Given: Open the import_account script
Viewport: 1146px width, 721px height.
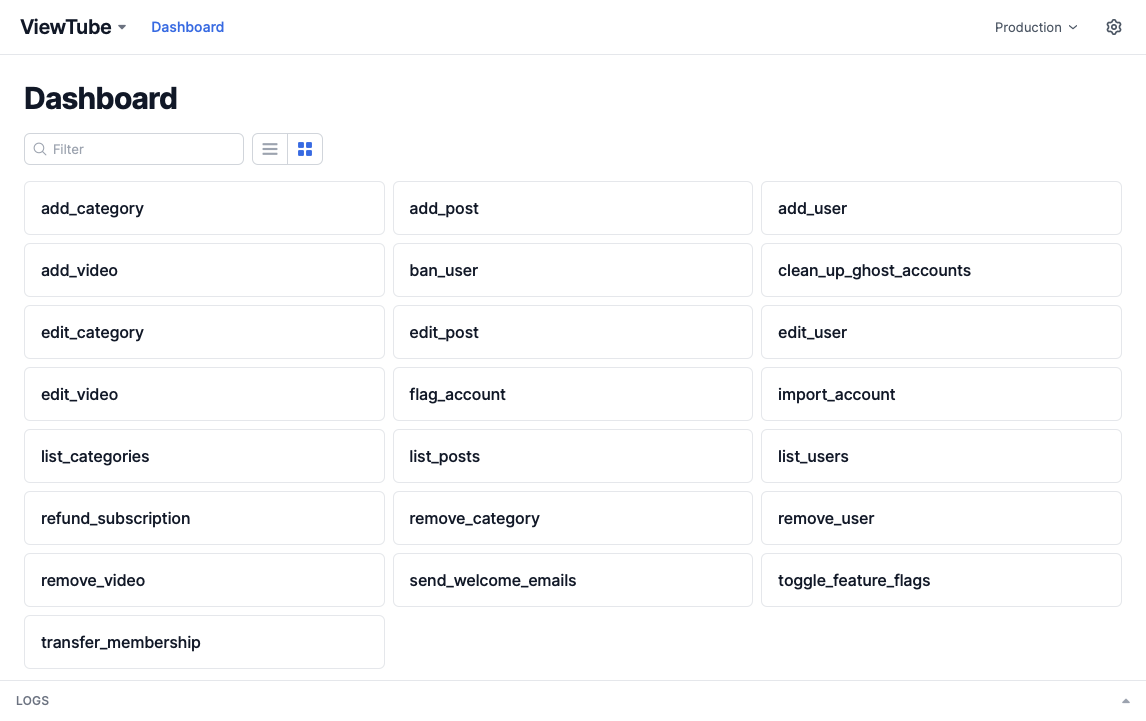Looking at the screenshot, I should (940, 394).
